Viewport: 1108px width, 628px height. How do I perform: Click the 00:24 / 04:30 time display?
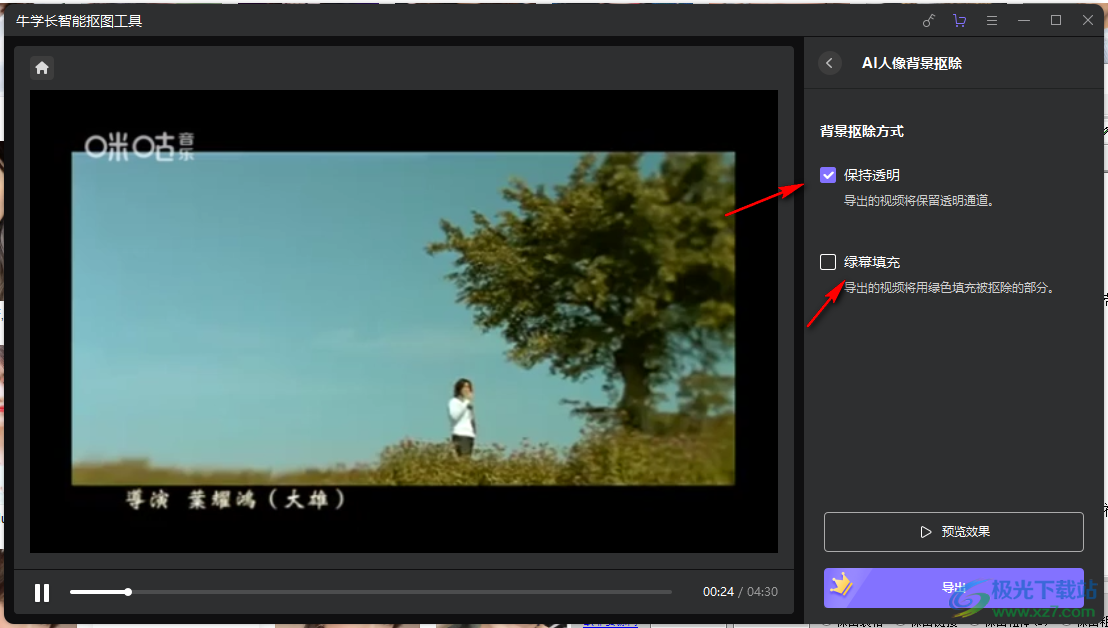(x=741, y=592)
